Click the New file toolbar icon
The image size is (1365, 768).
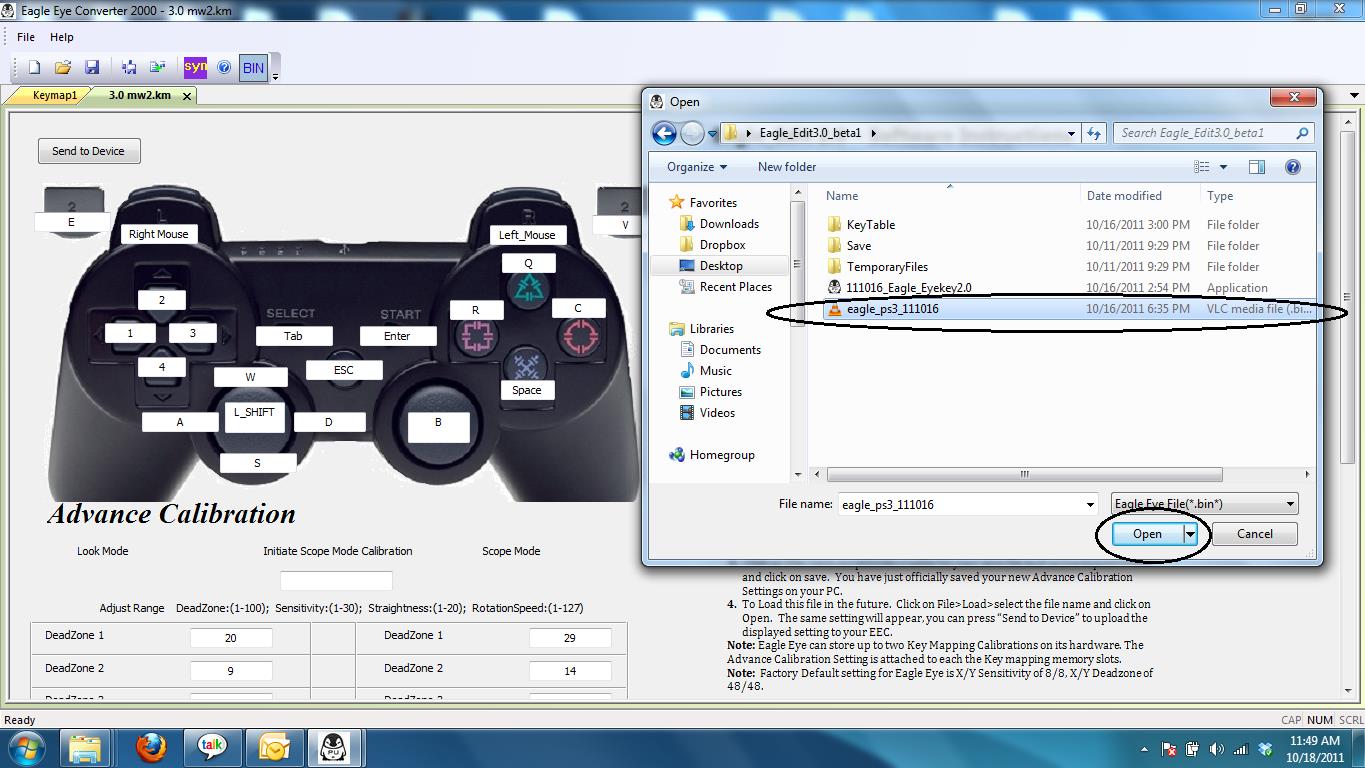tap(35, 68)
